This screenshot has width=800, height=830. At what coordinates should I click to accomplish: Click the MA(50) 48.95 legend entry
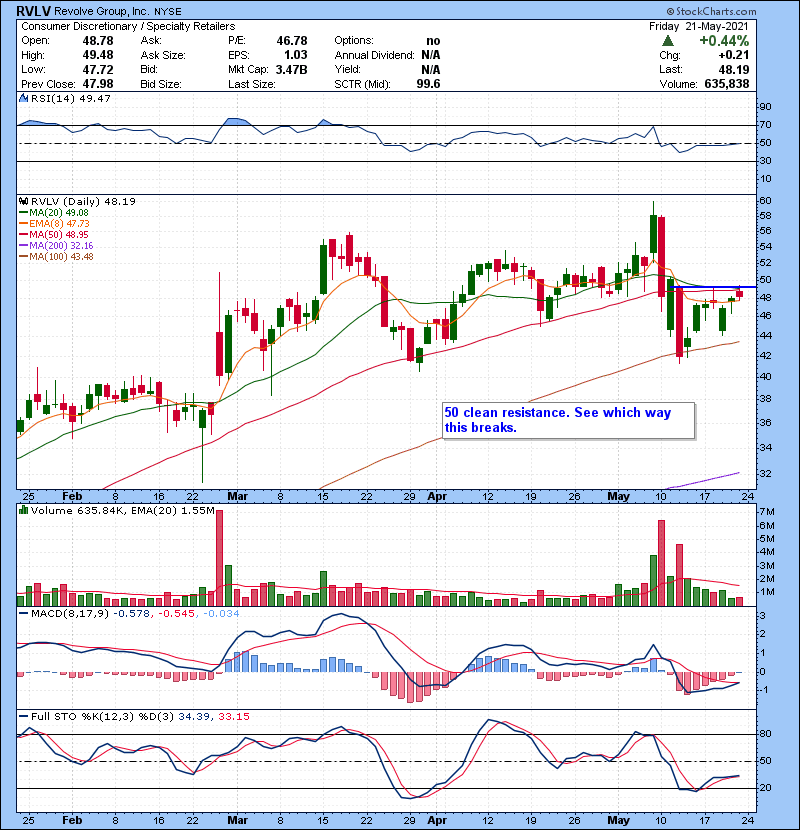(x=54, y=234)
